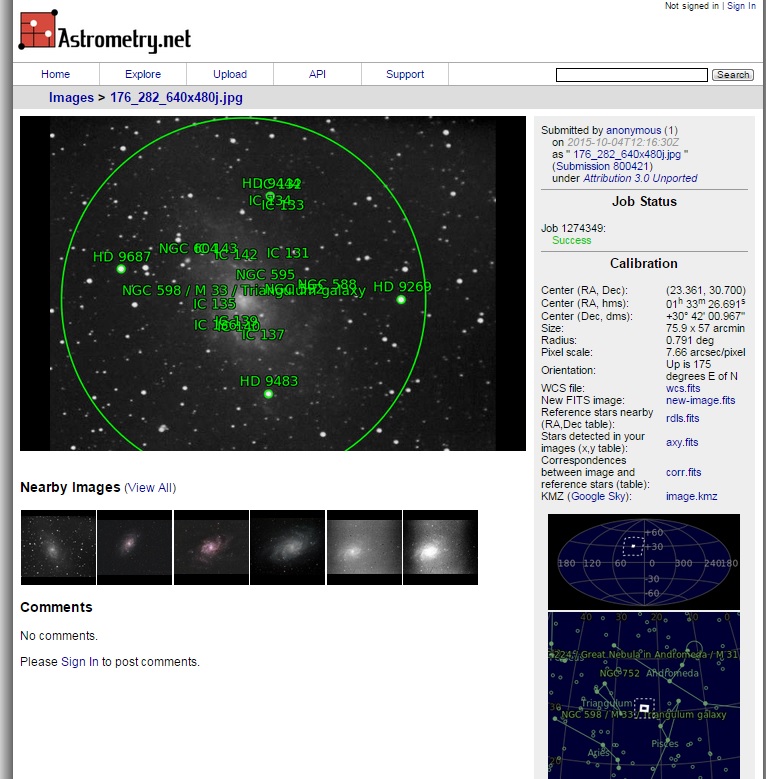Open the Images breadcrumb link

click(x=71, y=98)
